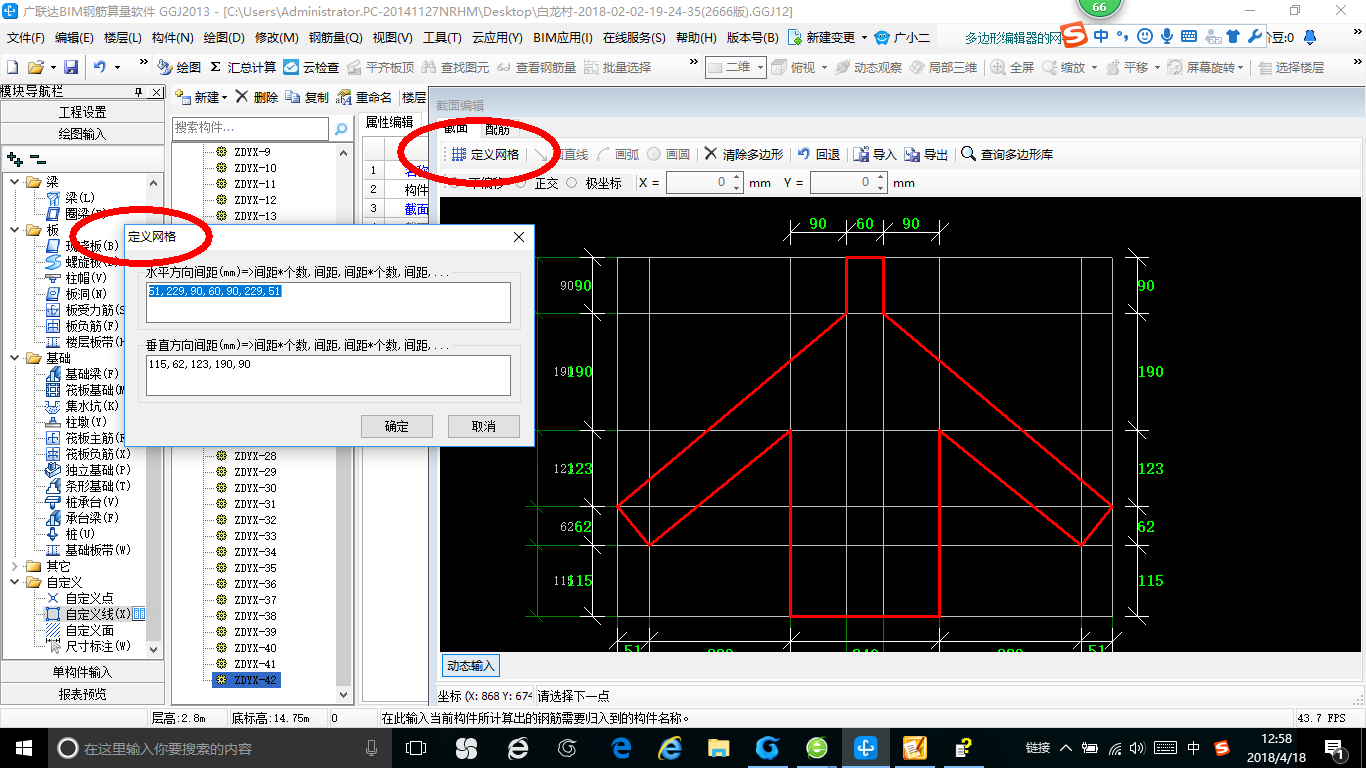Click 全屏 fullscreen icon in view toolbar
The height and width of the screenshot is (768, 1366).
click(x=1012, y=67)
